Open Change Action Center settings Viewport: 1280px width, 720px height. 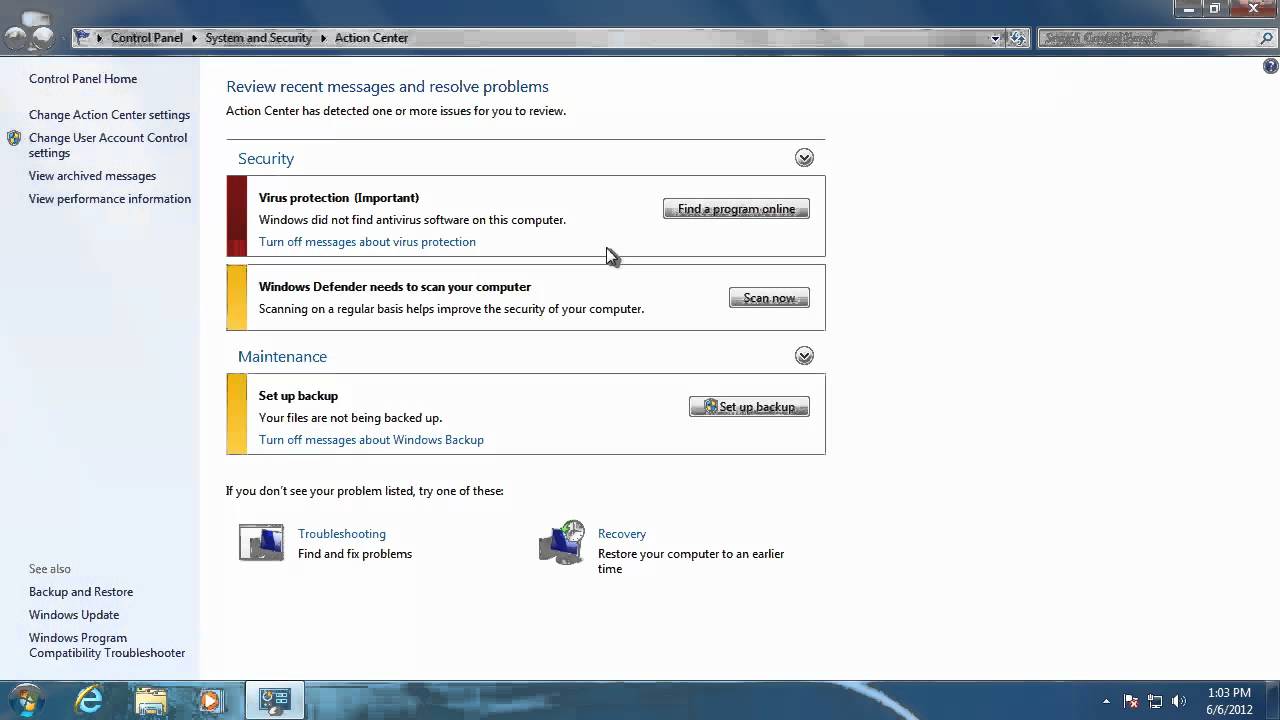coord(109,115)
